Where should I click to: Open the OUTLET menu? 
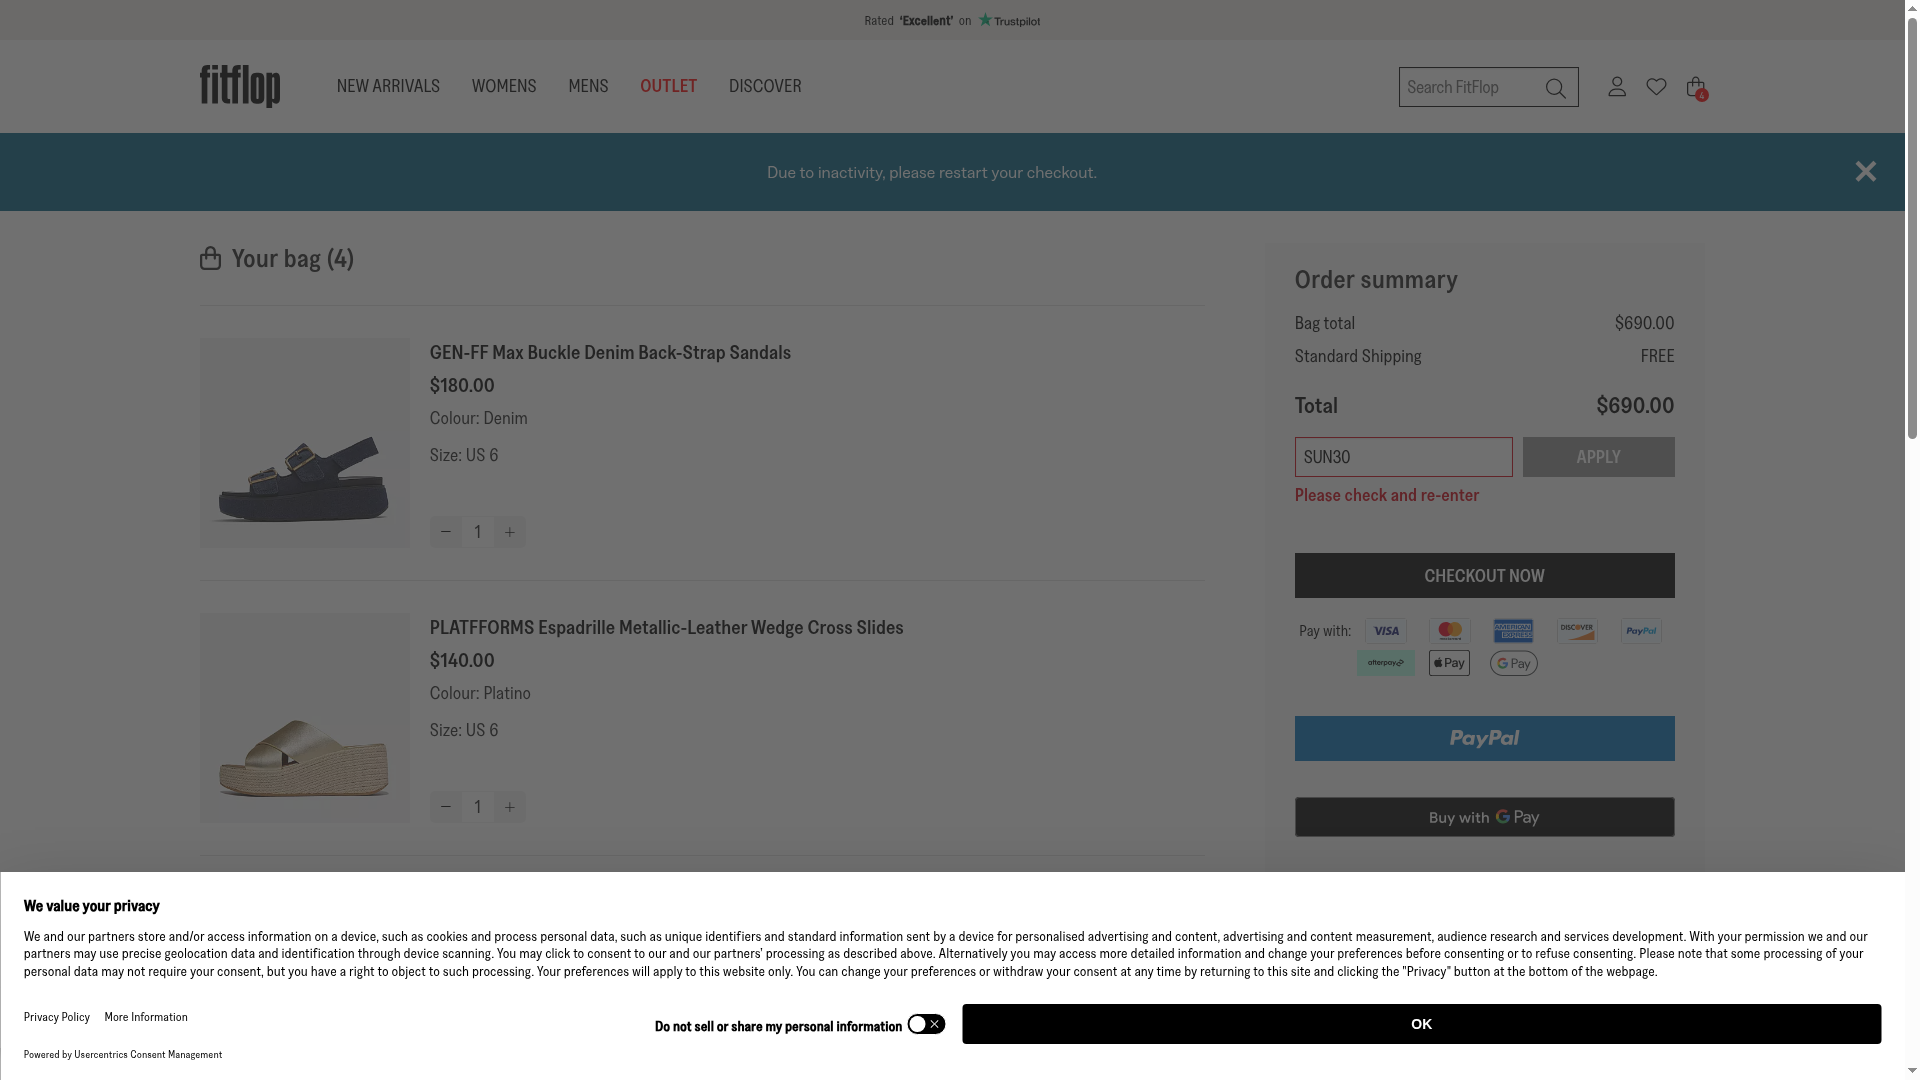coord(668,86)
